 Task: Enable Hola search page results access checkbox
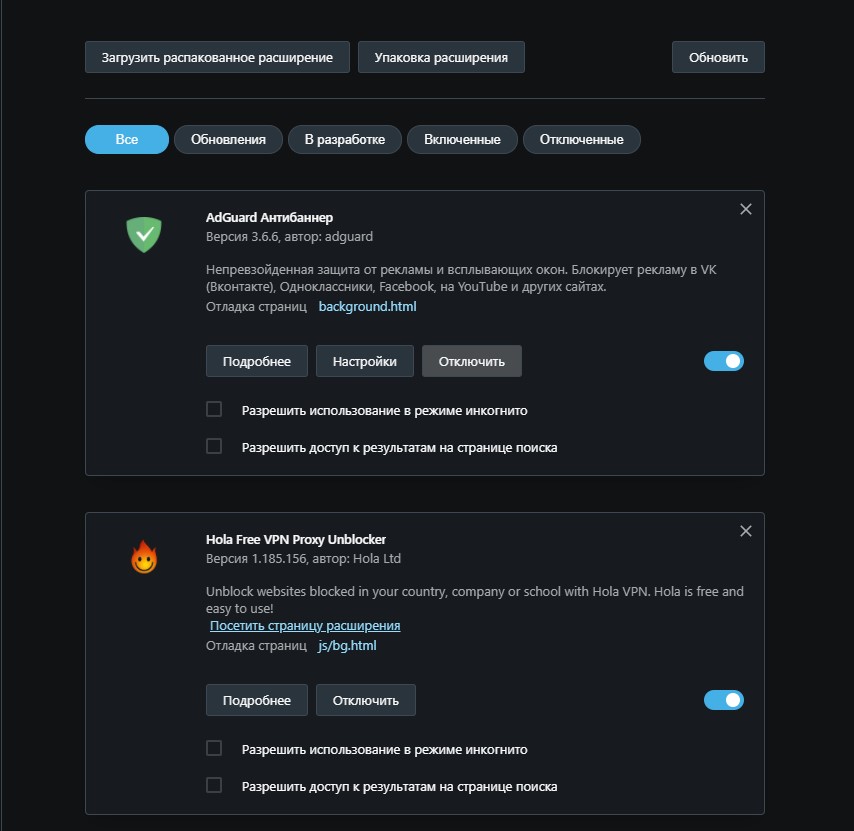[214, 785]
